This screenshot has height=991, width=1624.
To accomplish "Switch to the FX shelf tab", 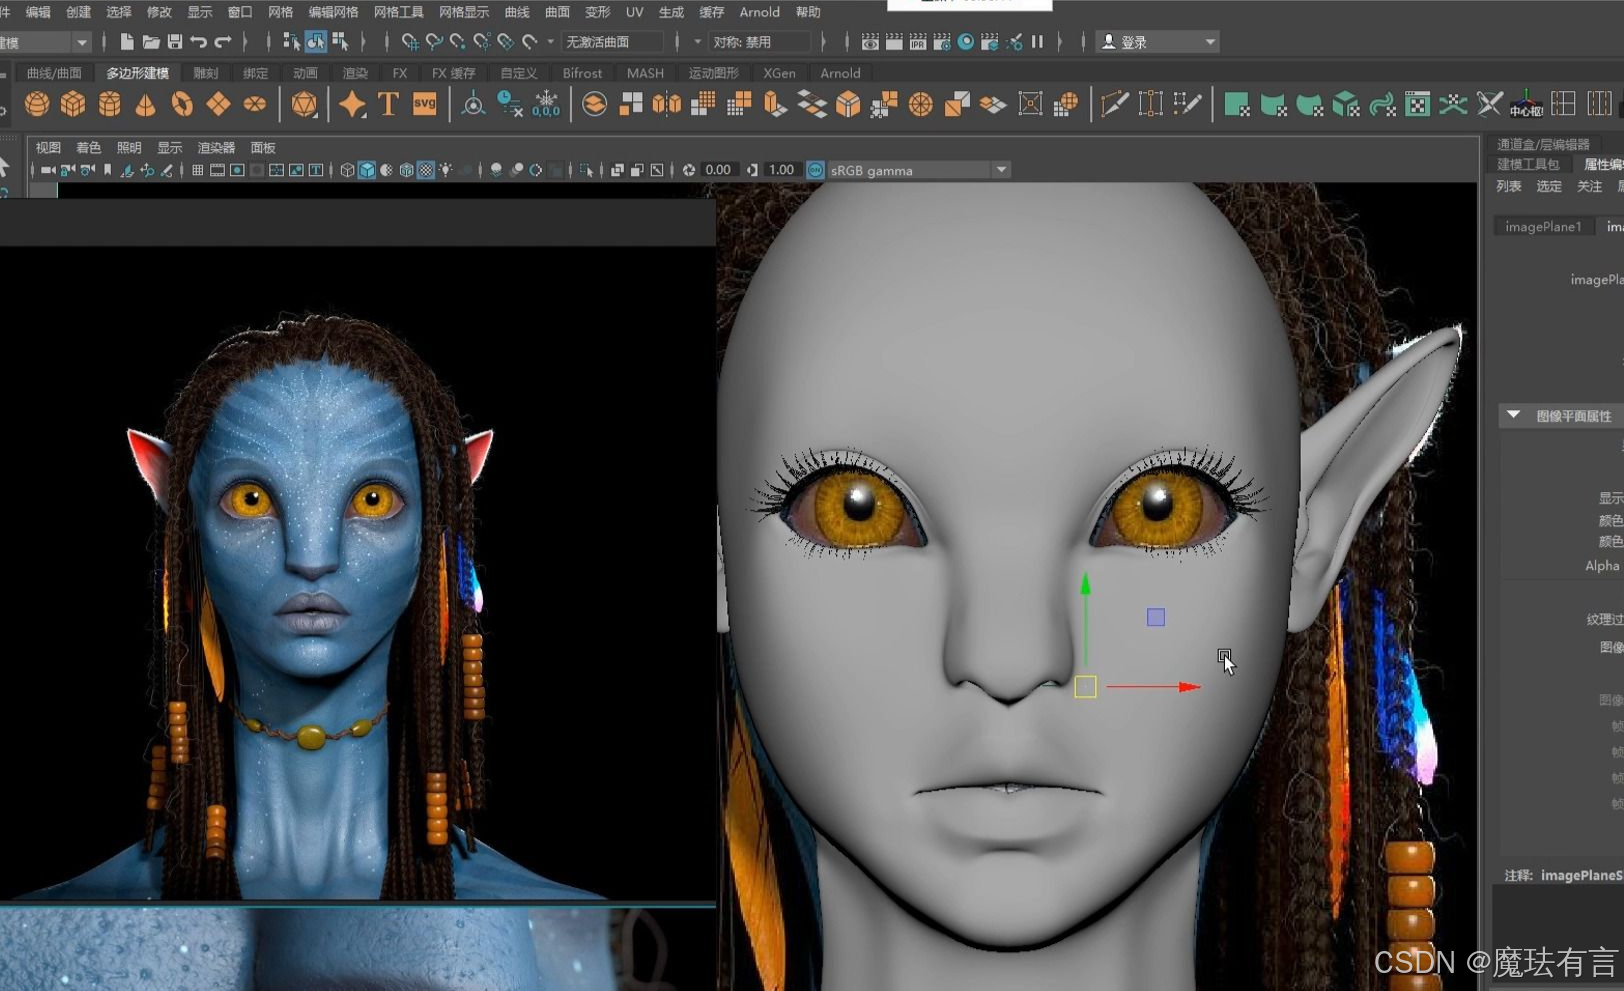I will pyautogui.click(x=399, y=73).
